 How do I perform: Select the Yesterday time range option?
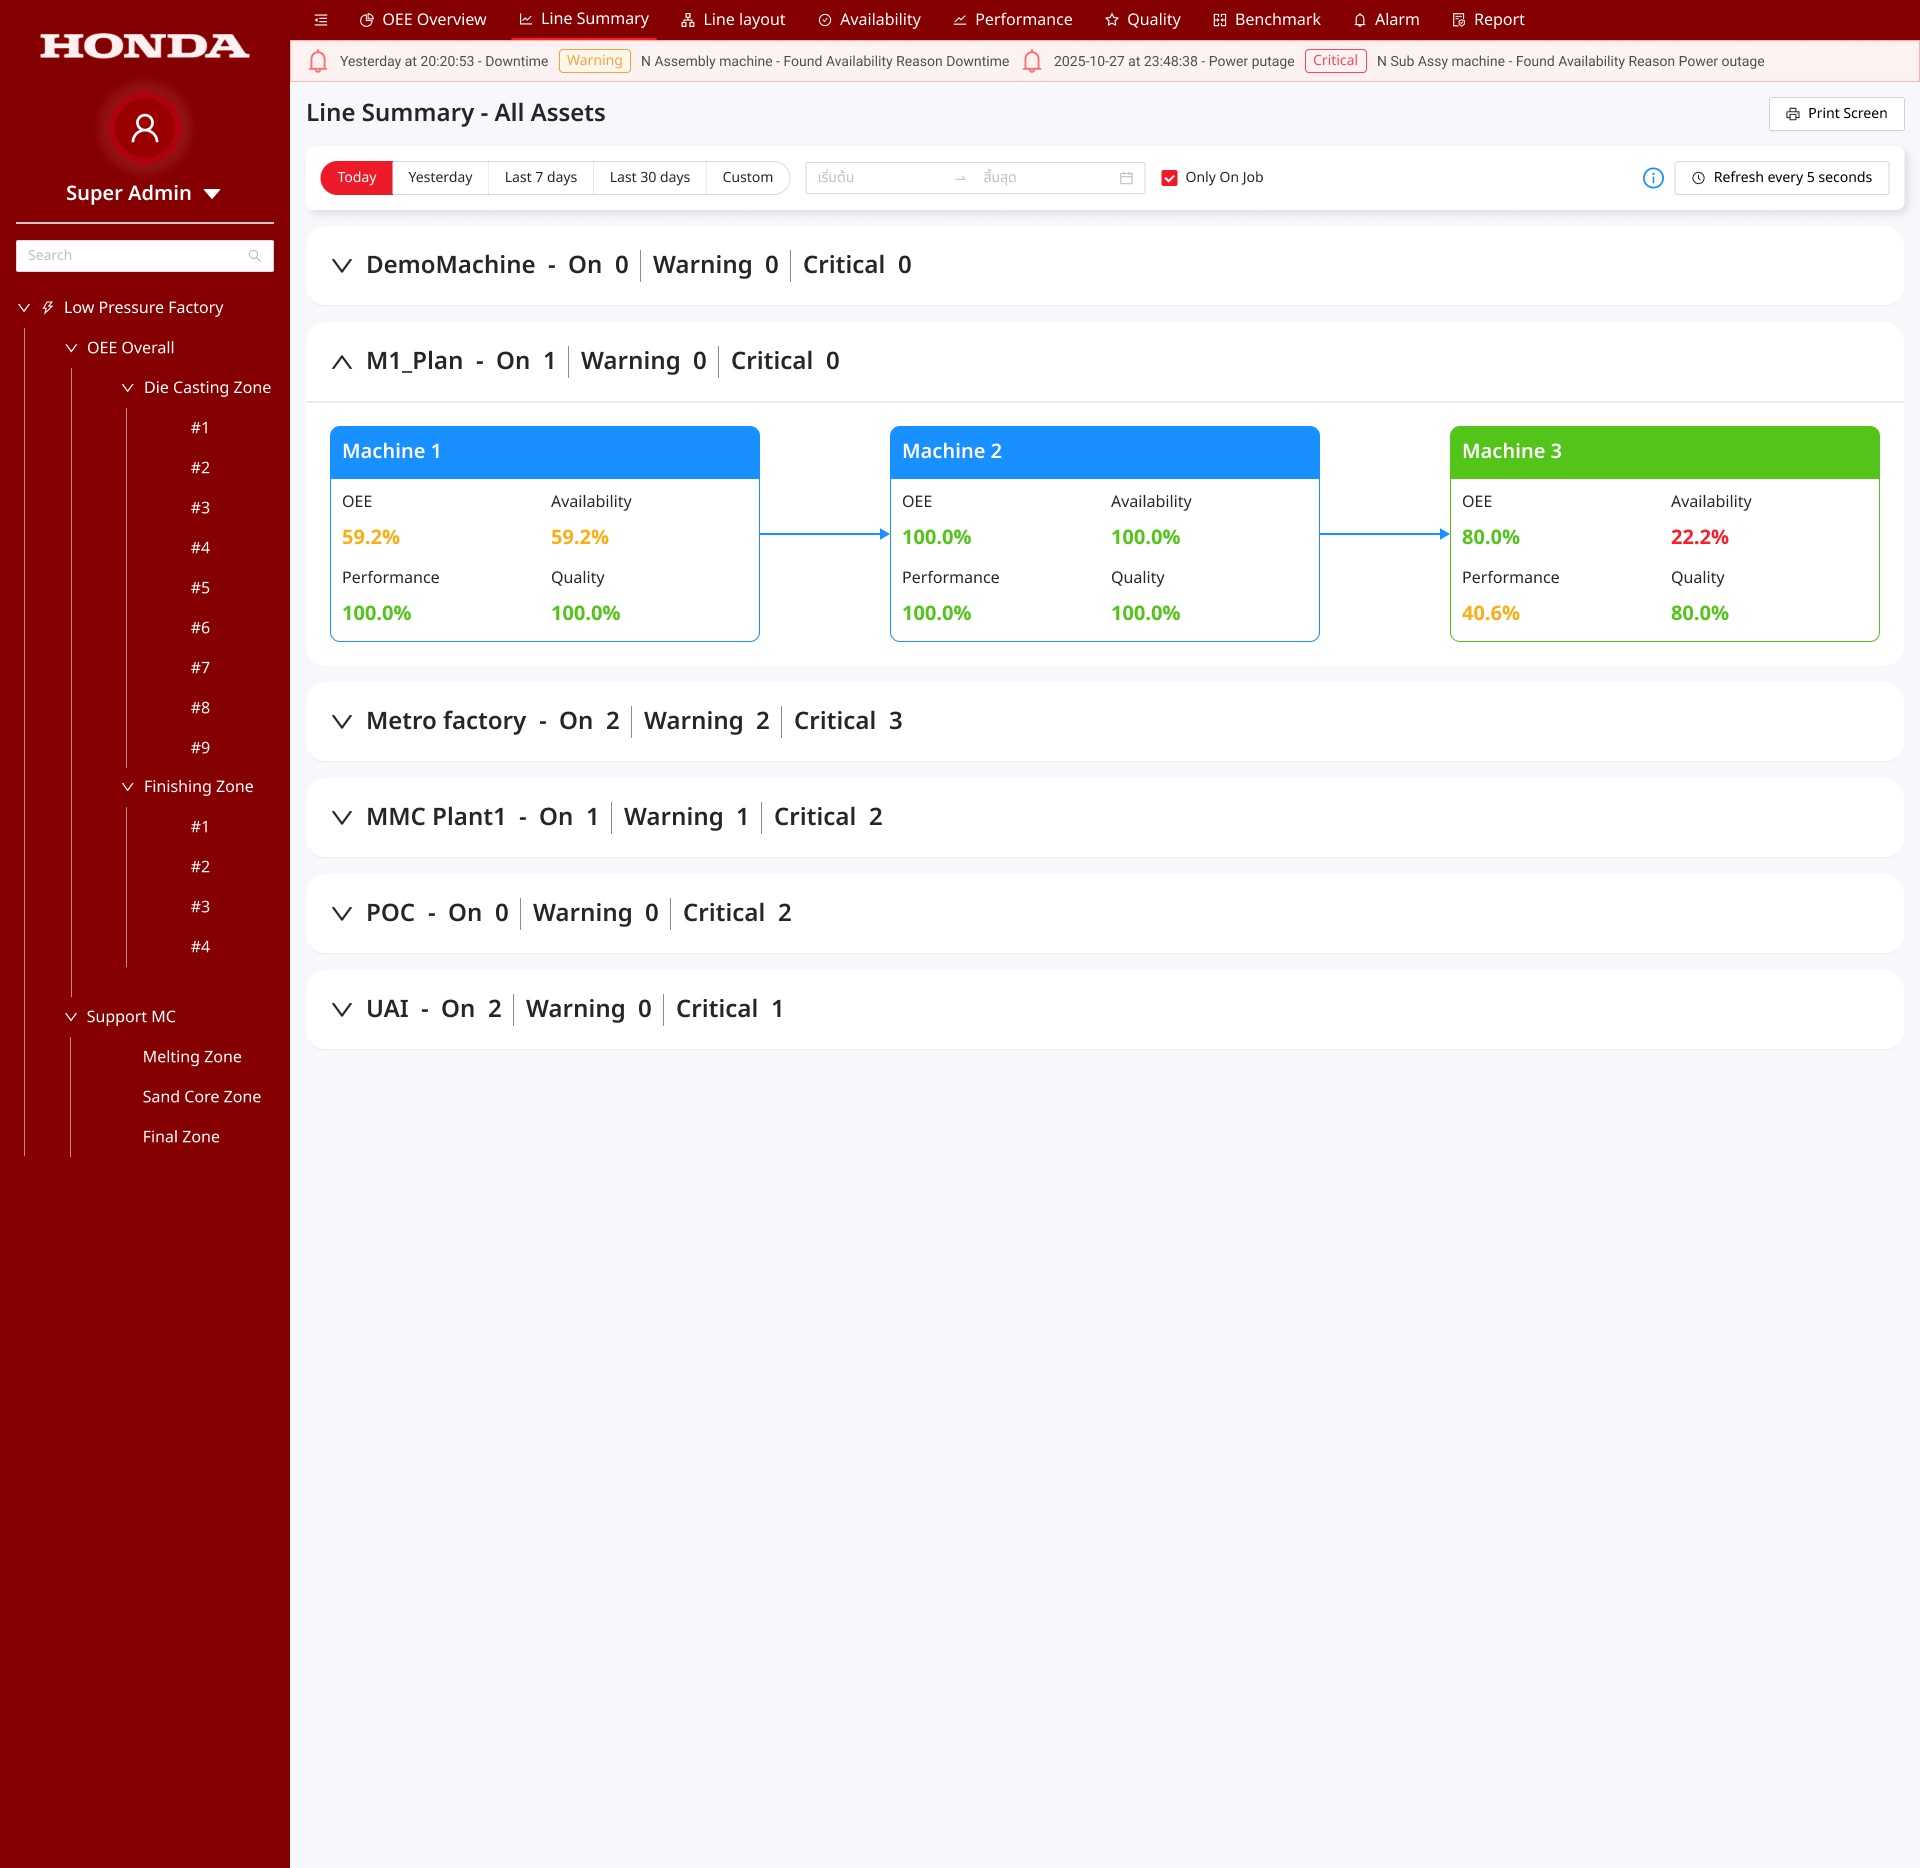pos(440,178)
